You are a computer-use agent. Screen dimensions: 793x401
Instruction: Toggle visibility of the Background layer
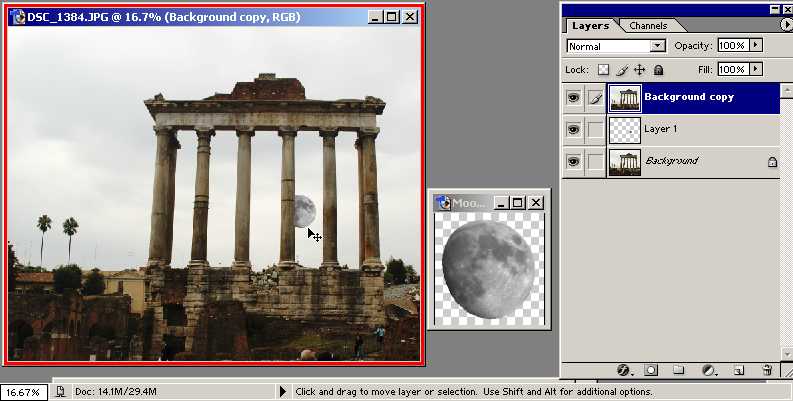coord(573,161)
